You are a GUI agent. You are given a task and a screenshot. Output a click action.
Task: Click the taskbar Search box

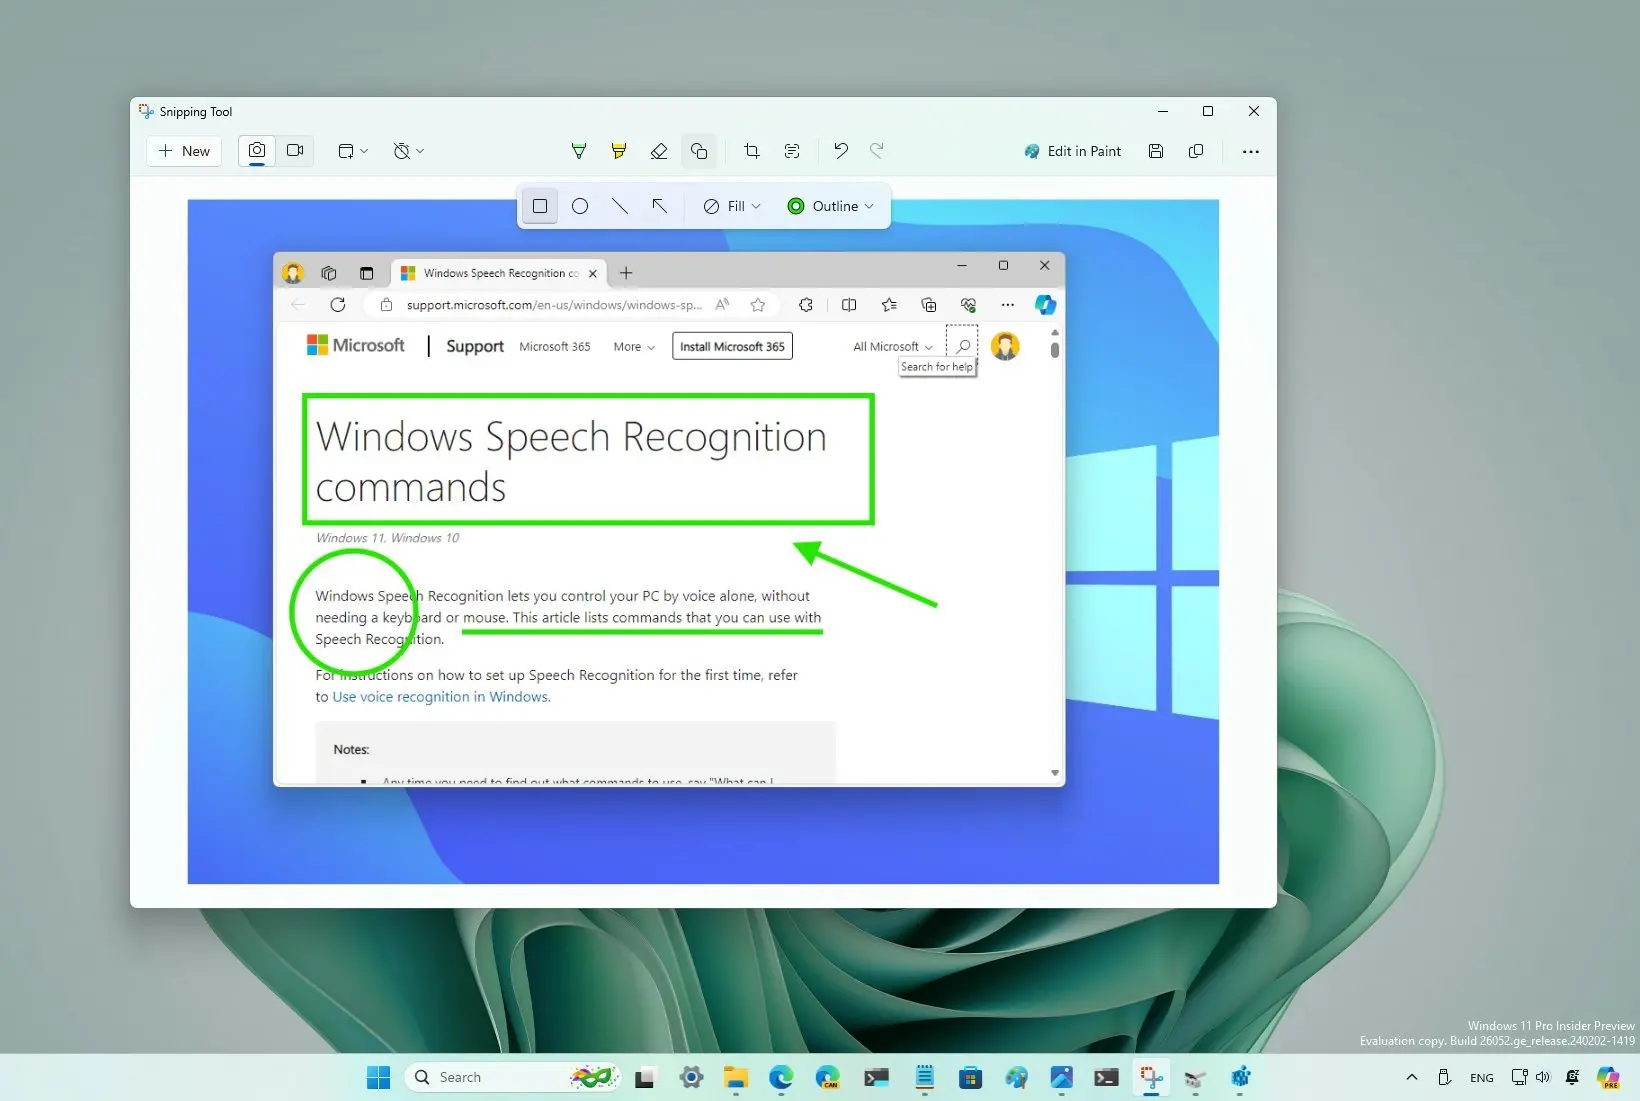pos(513,1077)
